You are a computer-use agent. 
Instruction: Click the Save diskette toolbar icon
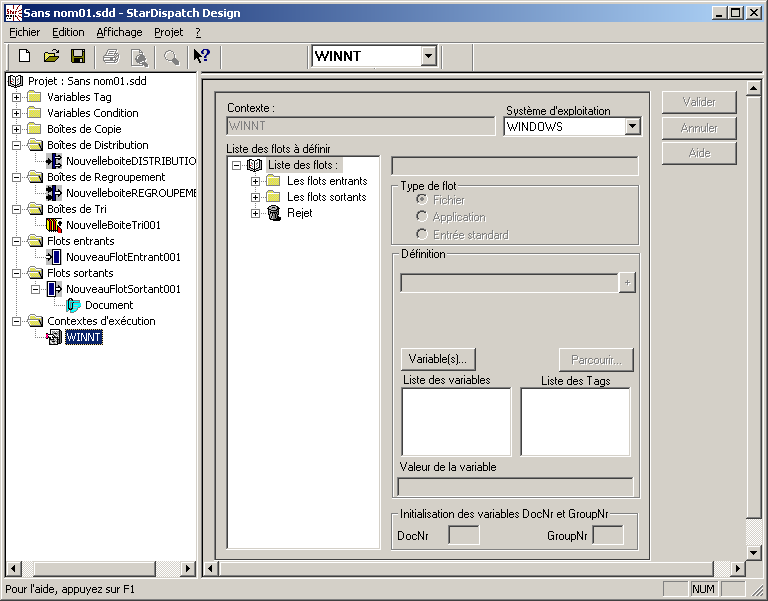pyautogui.click(x=77, y=57)
